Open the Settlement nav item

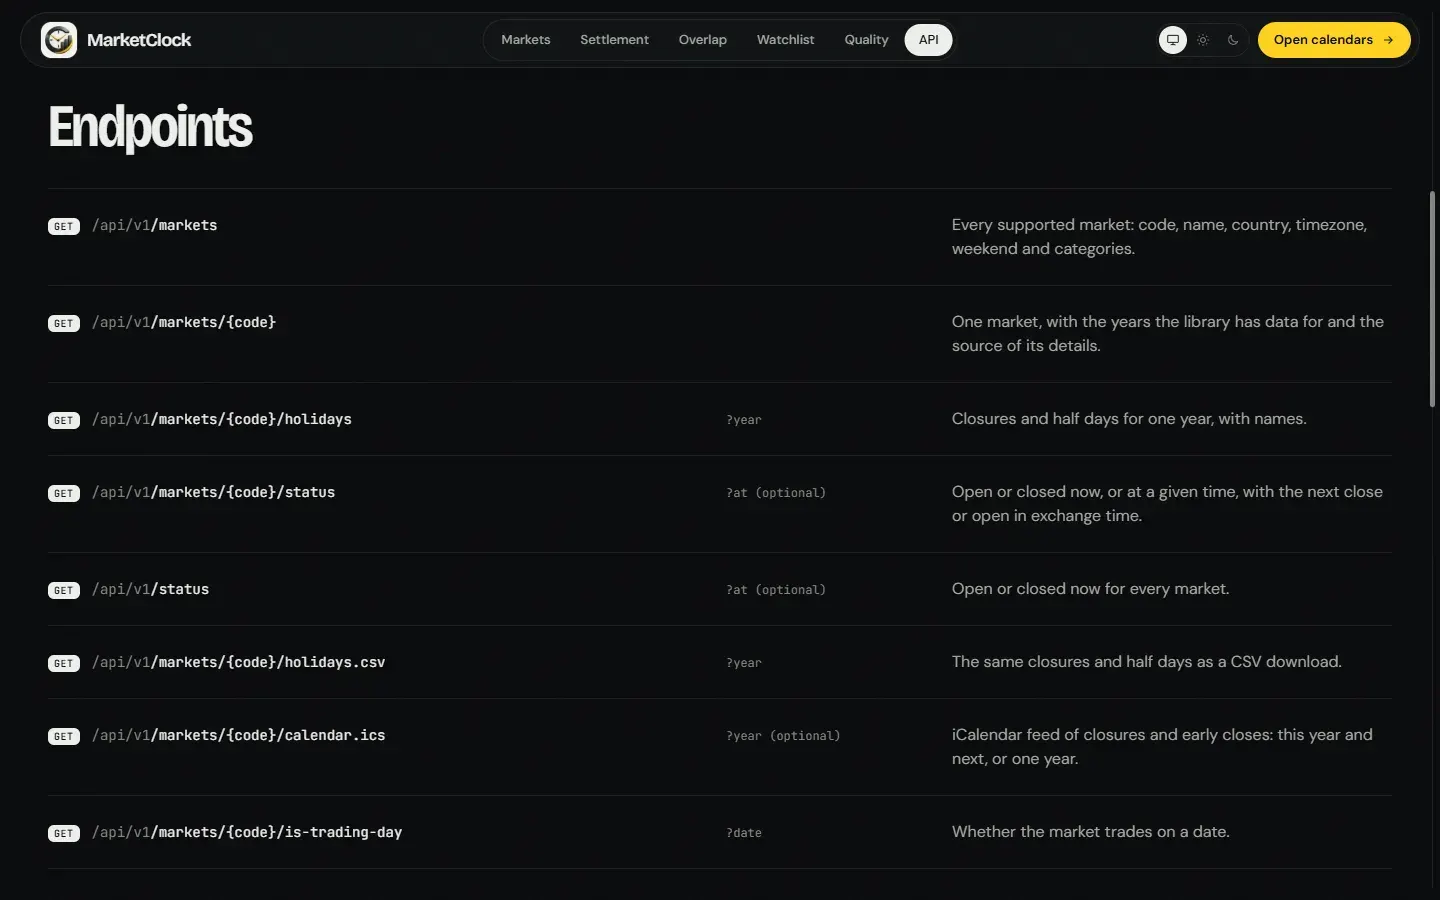click(614, 40)
